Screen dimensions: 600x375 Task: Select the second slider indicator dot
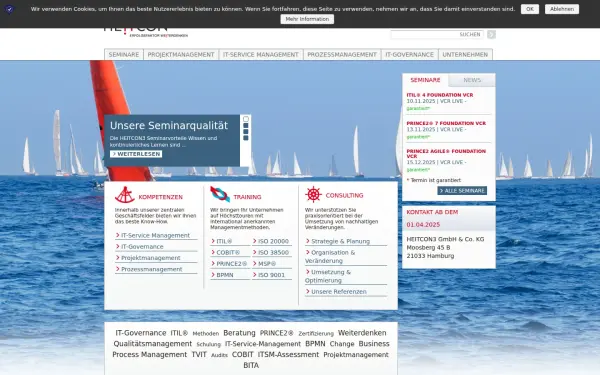click(246, 126)
